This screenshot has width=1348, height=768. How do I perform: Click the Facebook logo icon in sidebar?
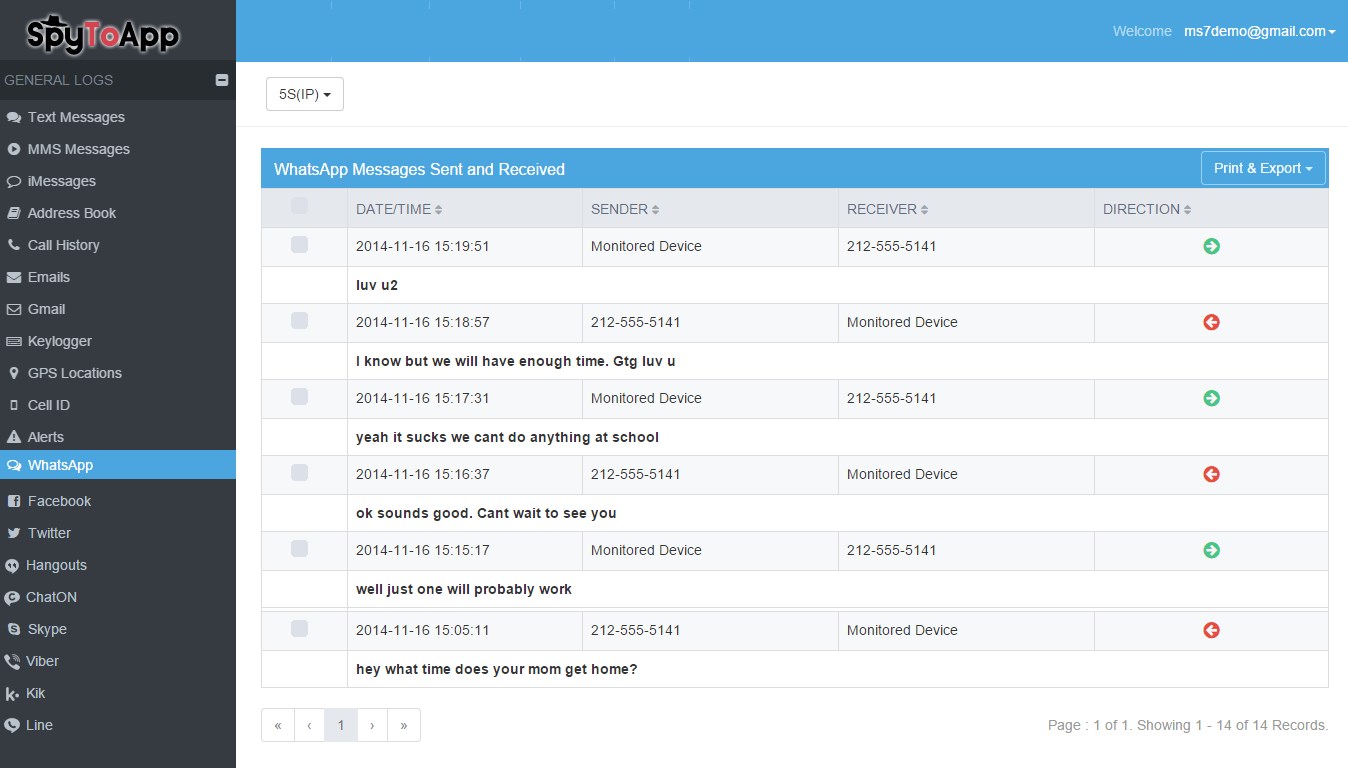(x=13, y=501)
